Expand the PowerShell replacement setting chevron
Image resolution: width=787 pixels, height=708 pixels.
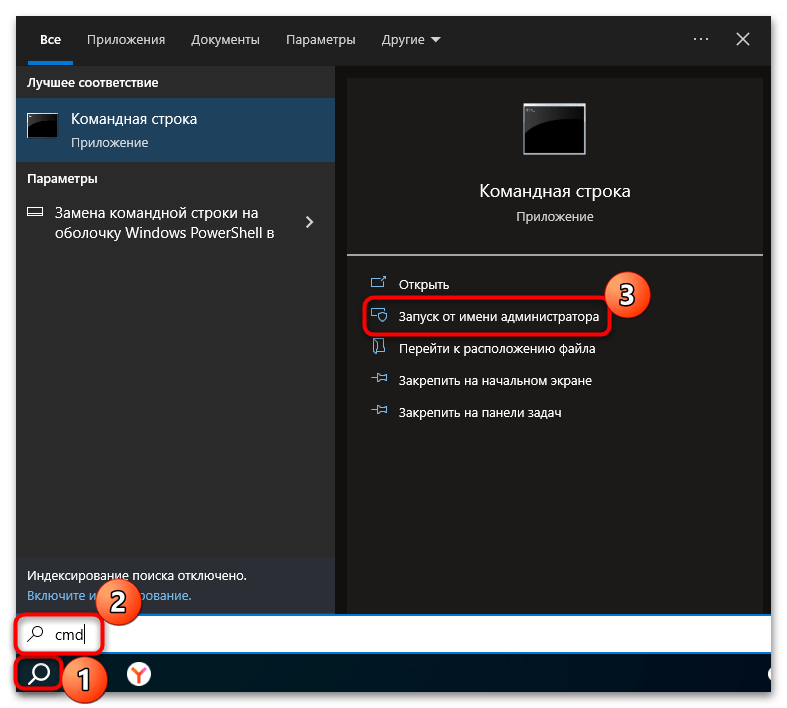click(x=310, y=222)
